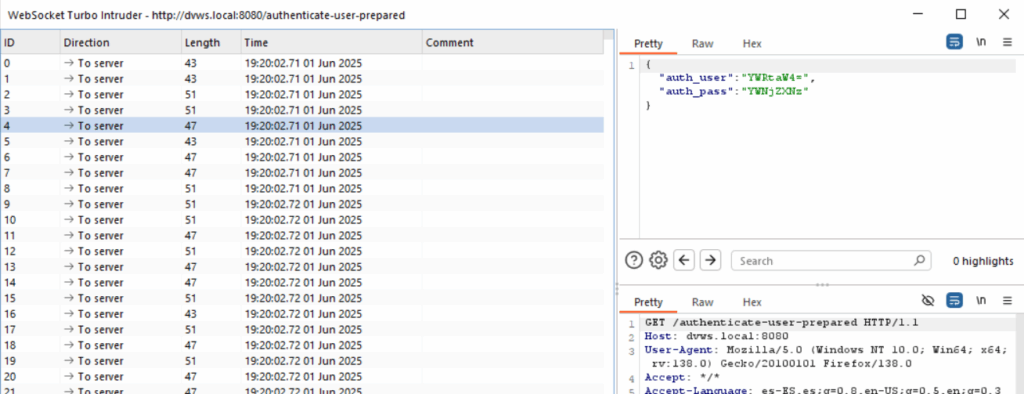Switch lower request pane to Hex tab
1024x394 pixels.
coord(752,302)
